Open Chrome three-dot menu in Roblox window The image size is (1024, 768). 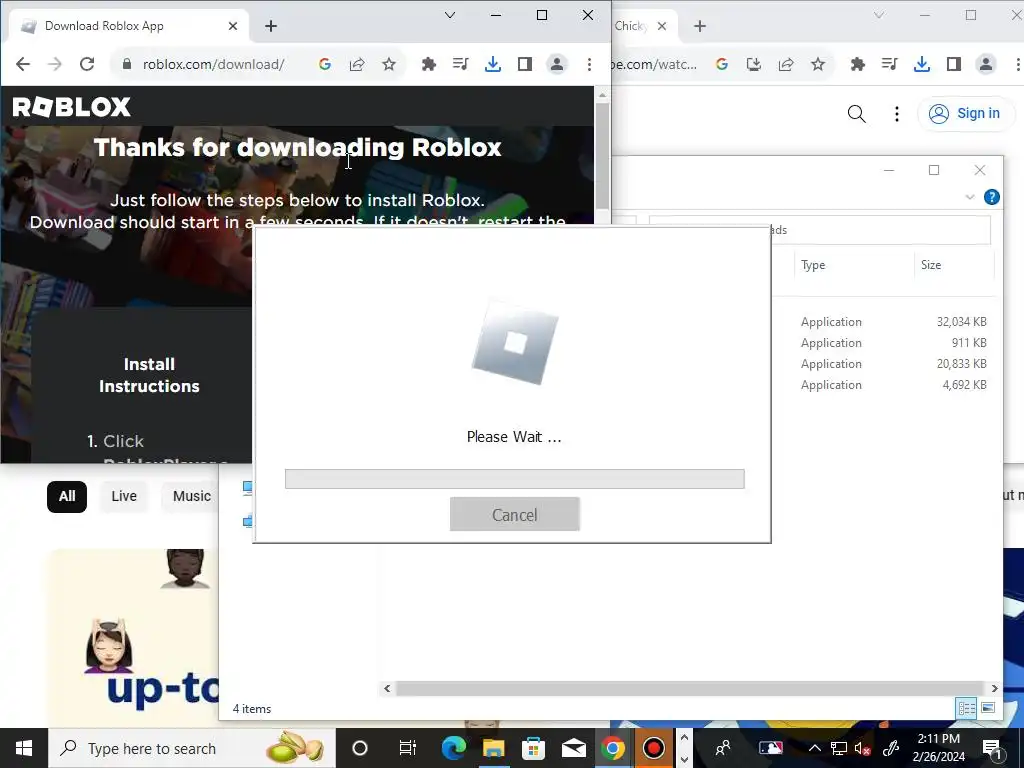pos(589,64)
